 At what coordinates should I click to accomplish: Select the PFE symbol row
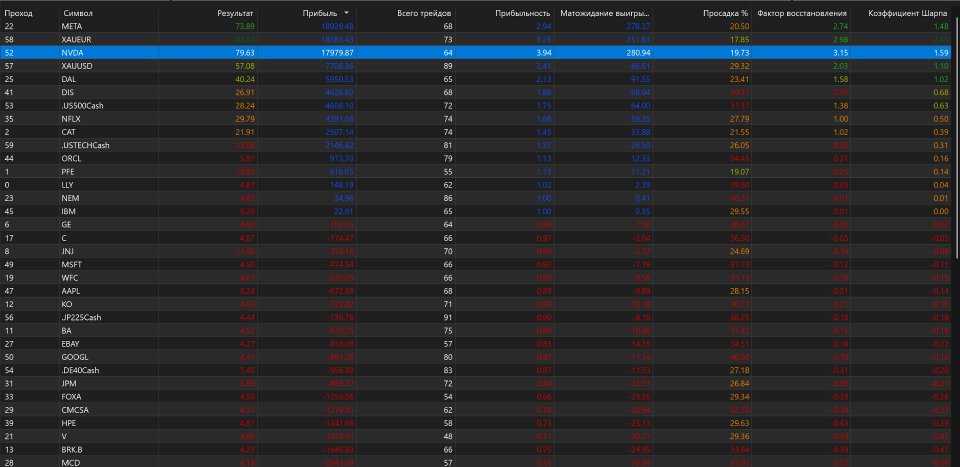tap(476, 171)
